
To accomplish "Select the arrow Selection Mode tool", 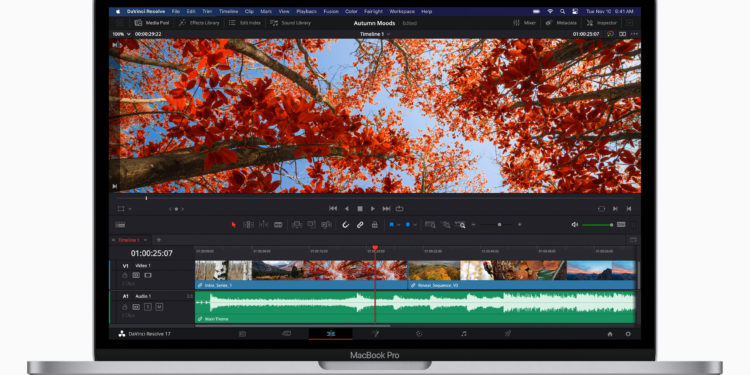I will pyautogui.click(x=234, y=224).
